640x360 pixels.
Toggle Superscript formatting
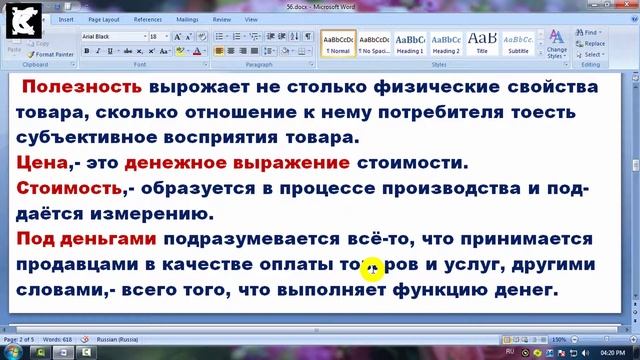[151, 51]
